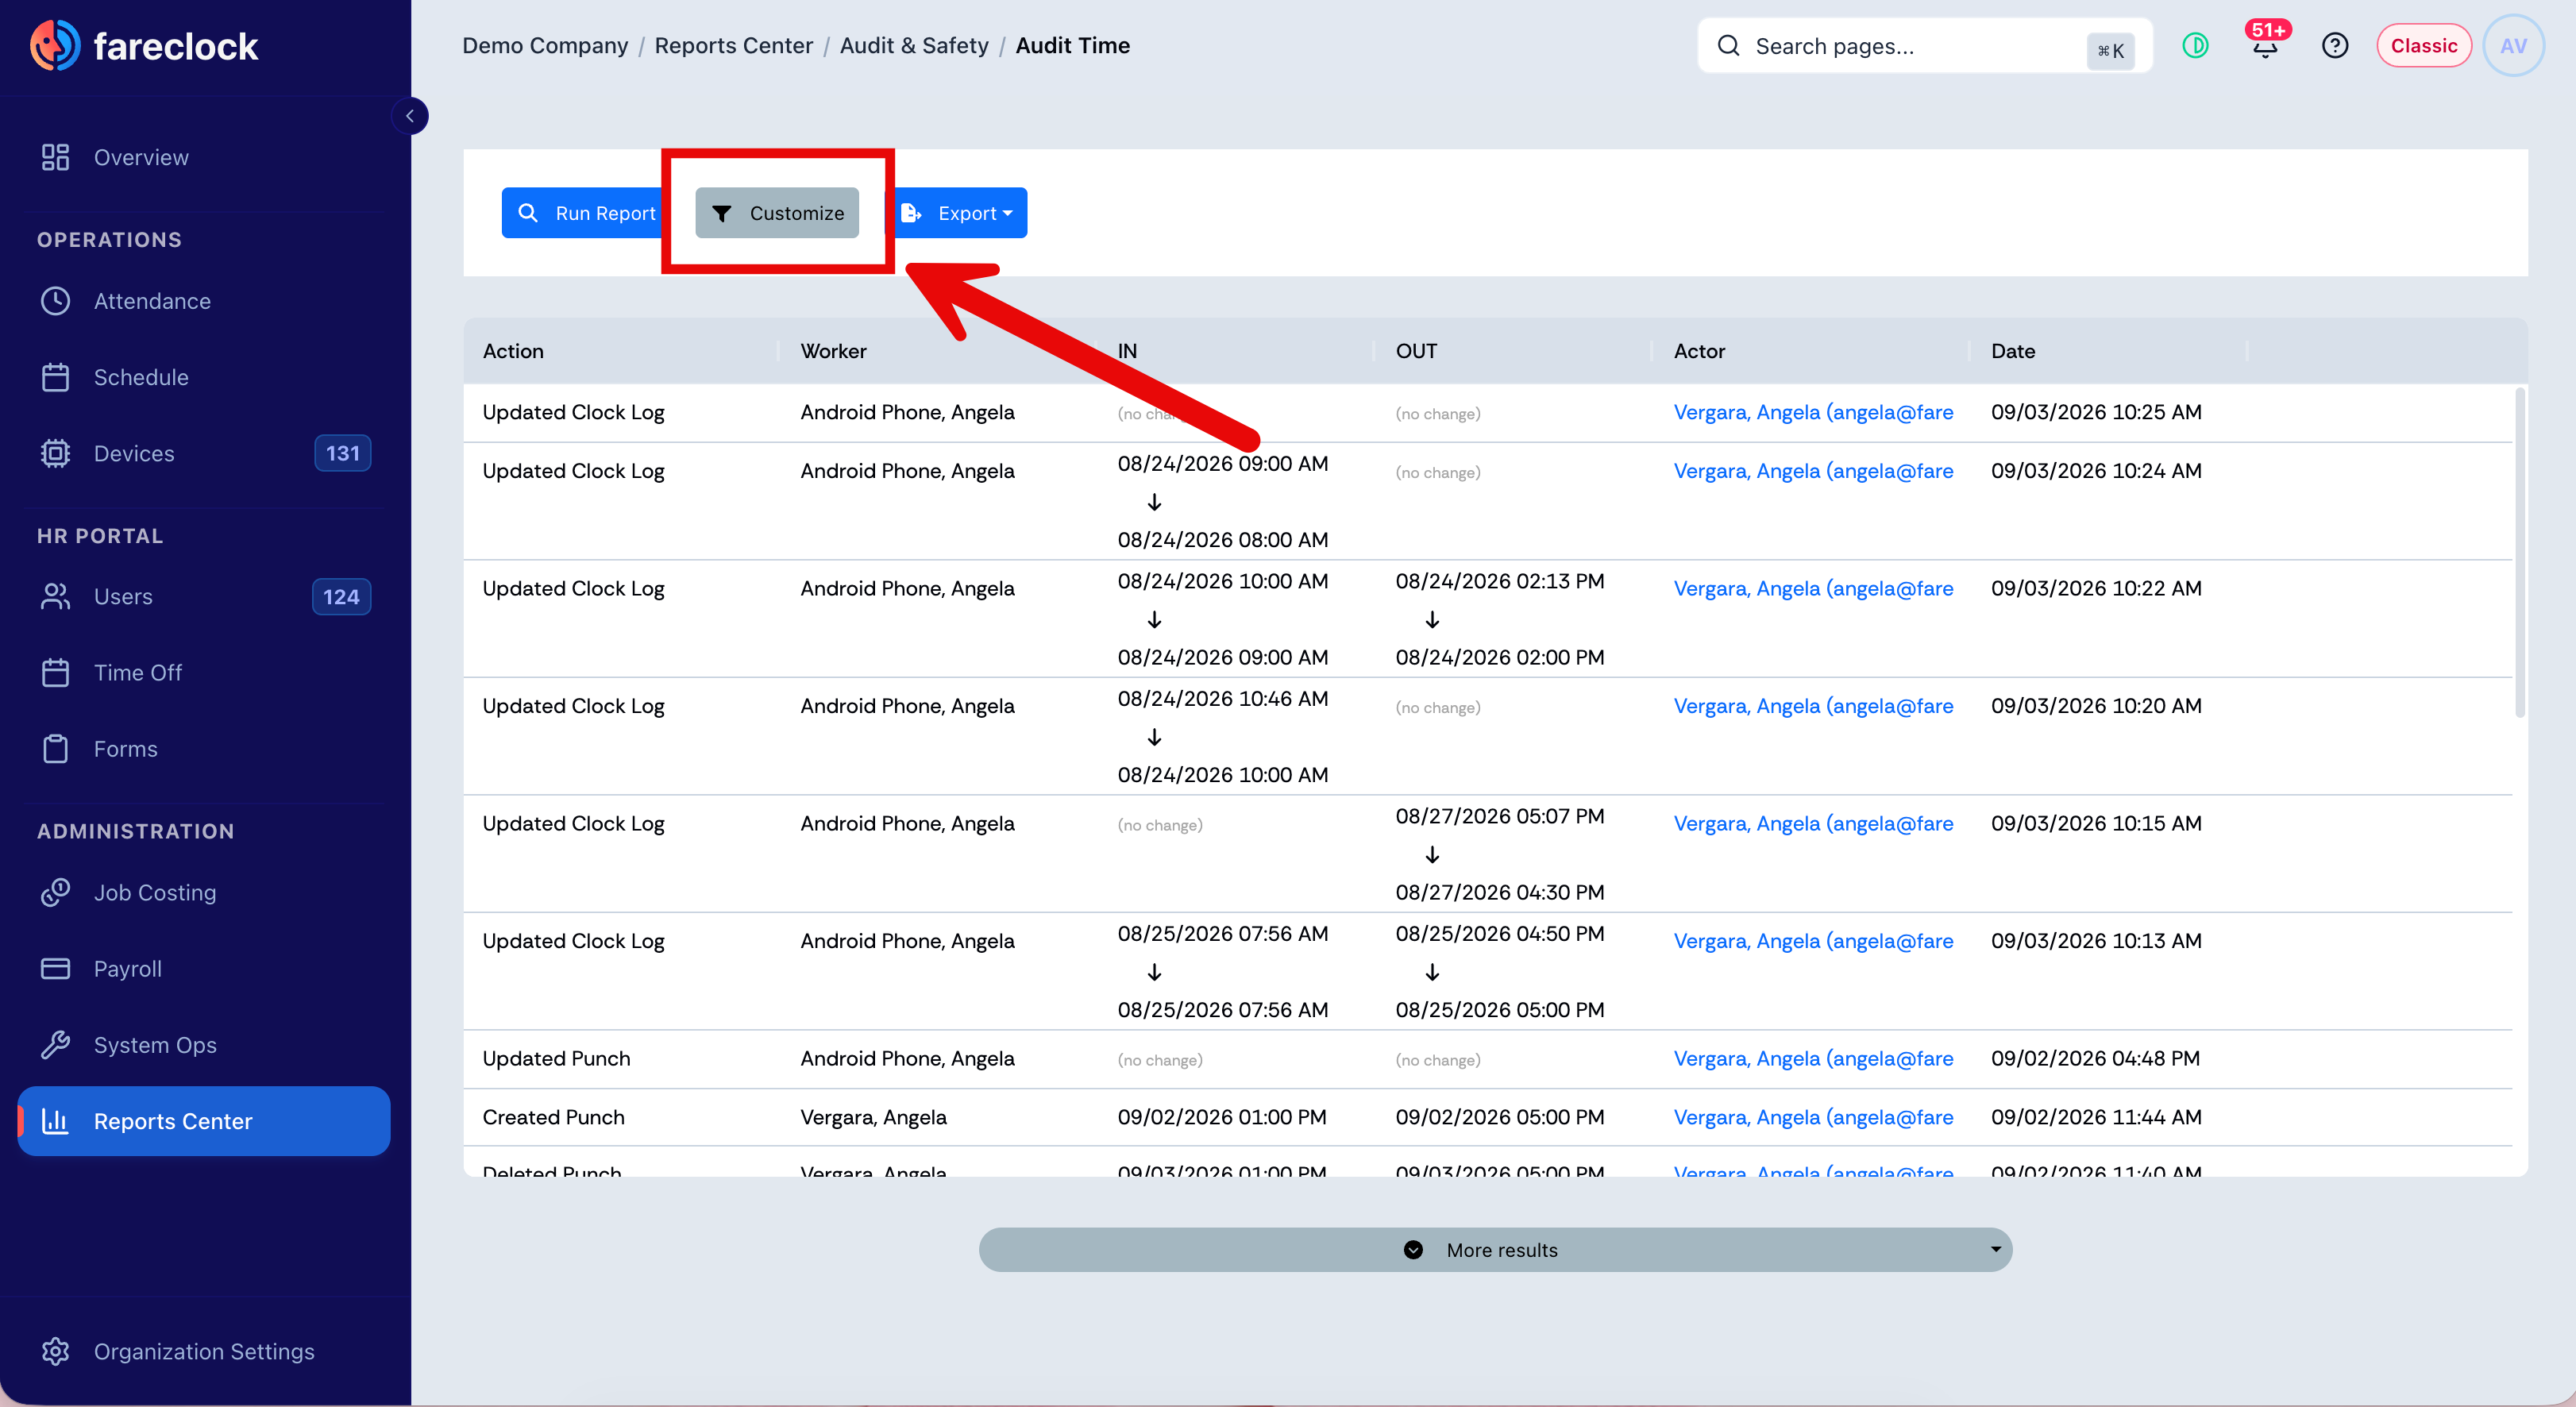The width and height of the screenshot is (2576, 1407).
Task: Switch to Classic view
Action: [2423, 46]
